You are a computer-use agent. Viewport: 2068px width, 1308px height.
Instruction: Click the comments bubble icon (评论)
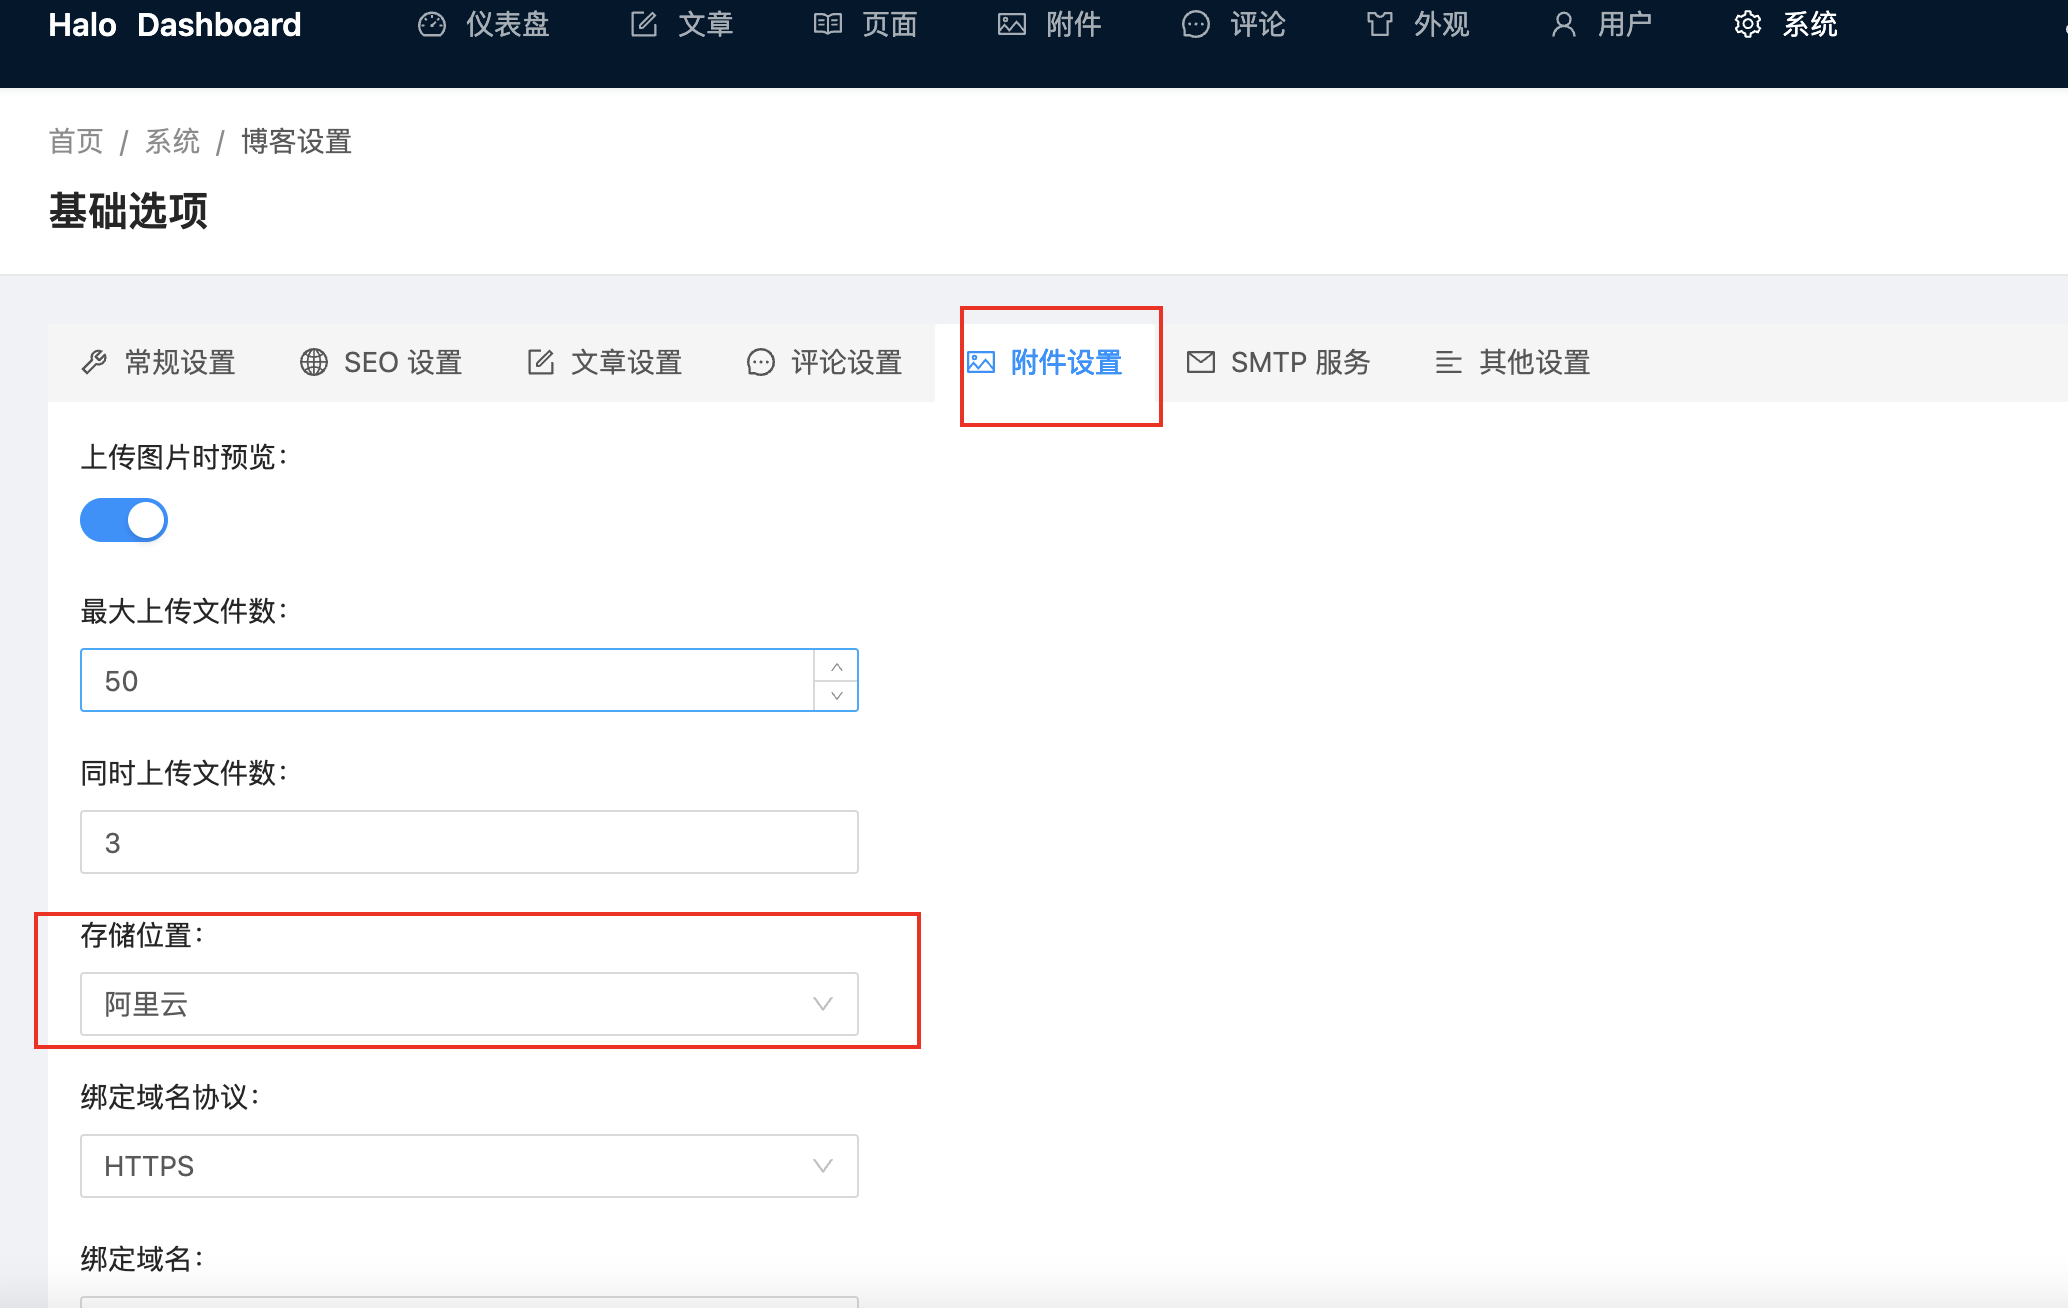coord(1196,25)
